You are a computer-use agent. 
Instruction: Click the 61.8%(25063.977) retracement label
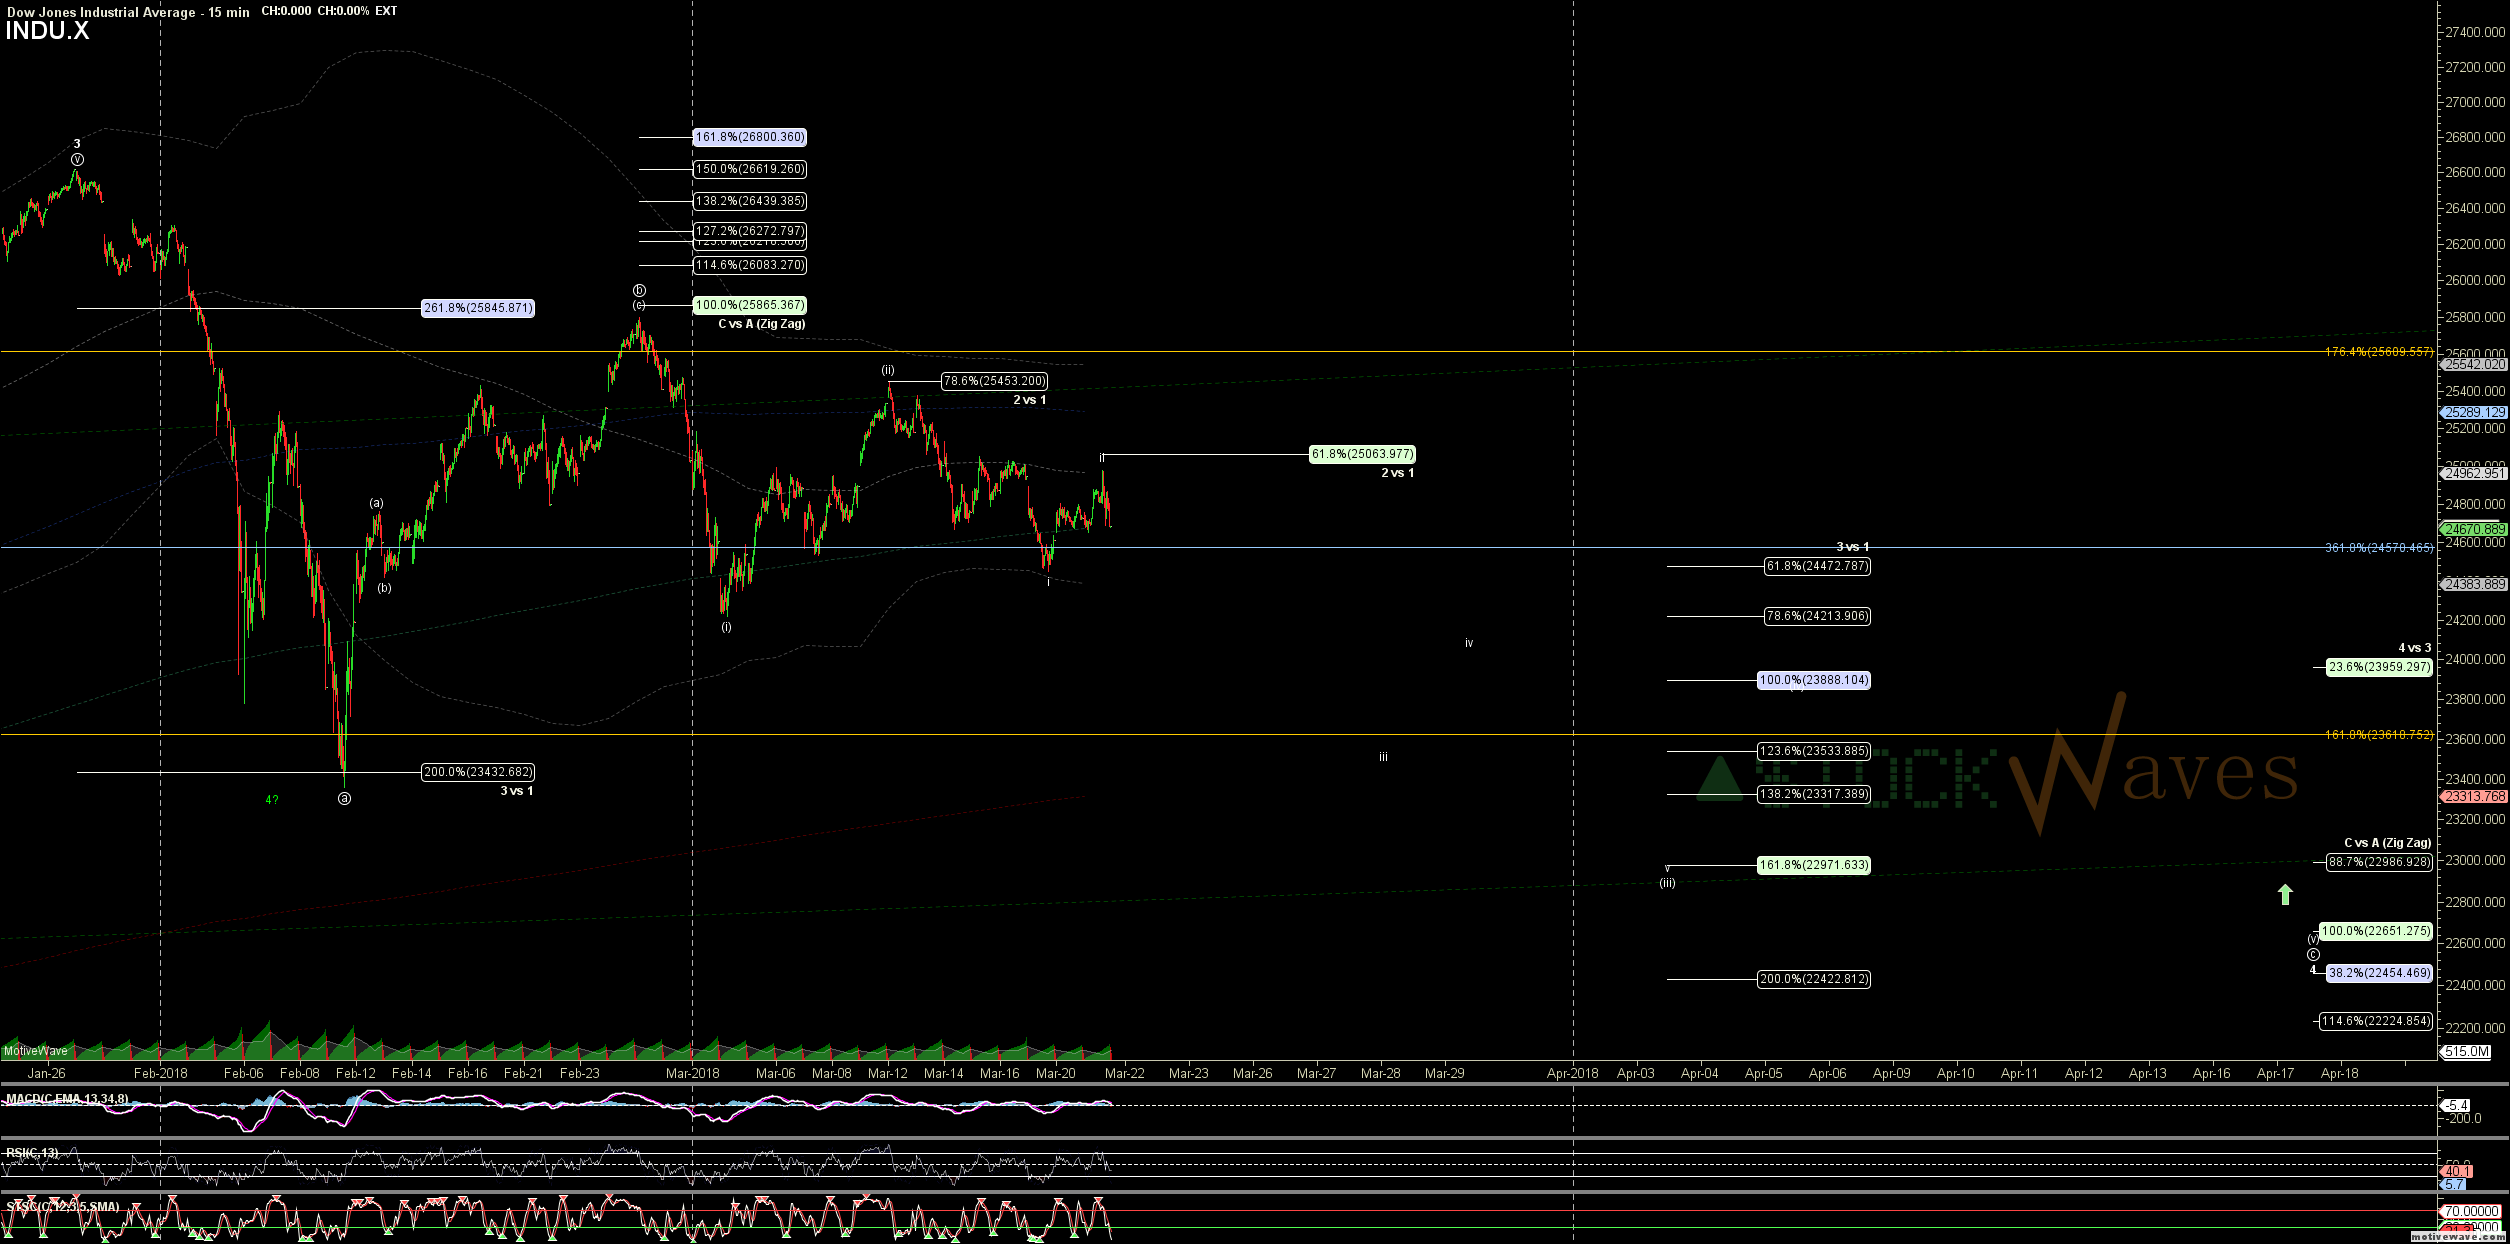tap(1363, 454)
